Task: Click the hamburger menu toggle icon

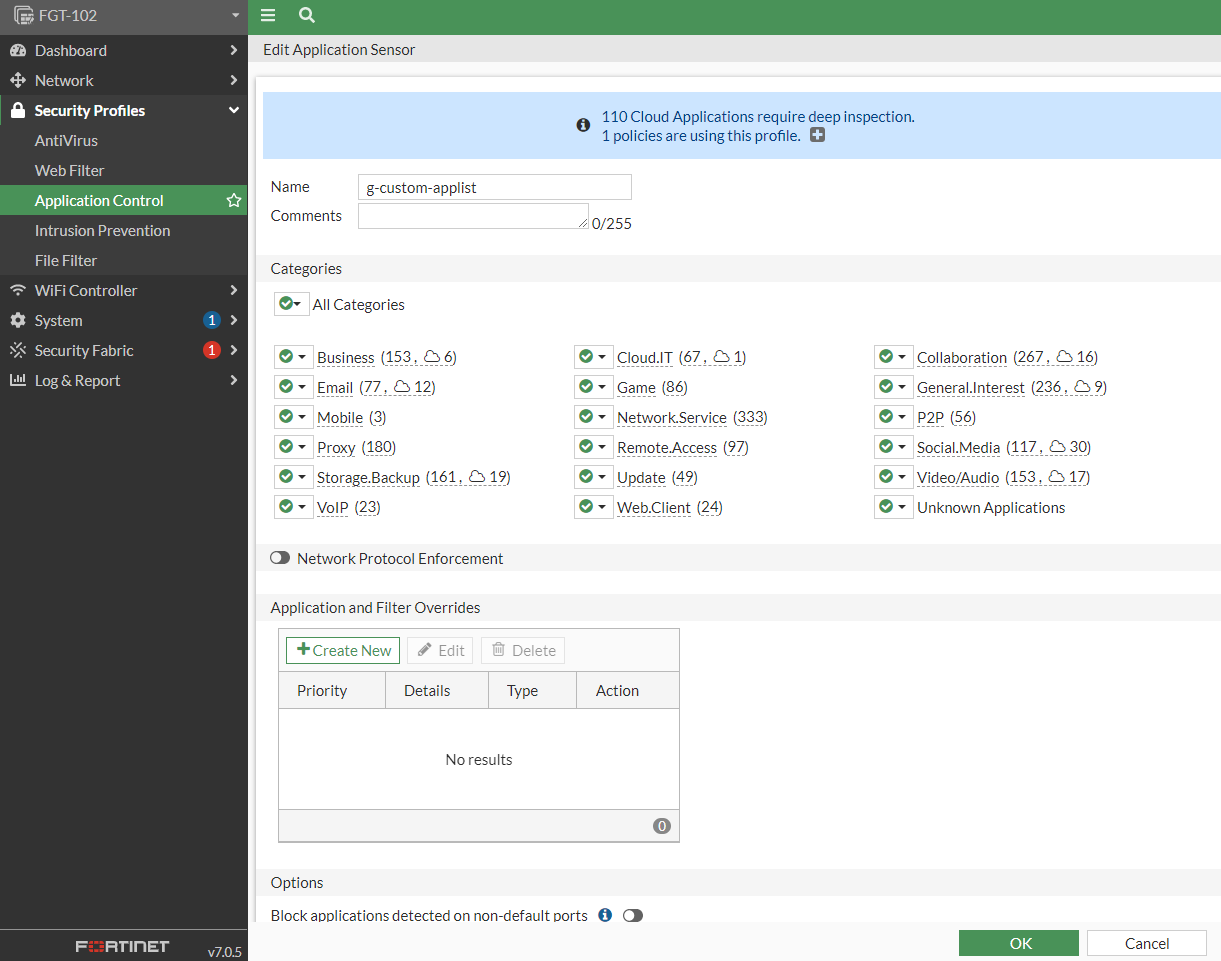Action: click(x=267, y=15)
